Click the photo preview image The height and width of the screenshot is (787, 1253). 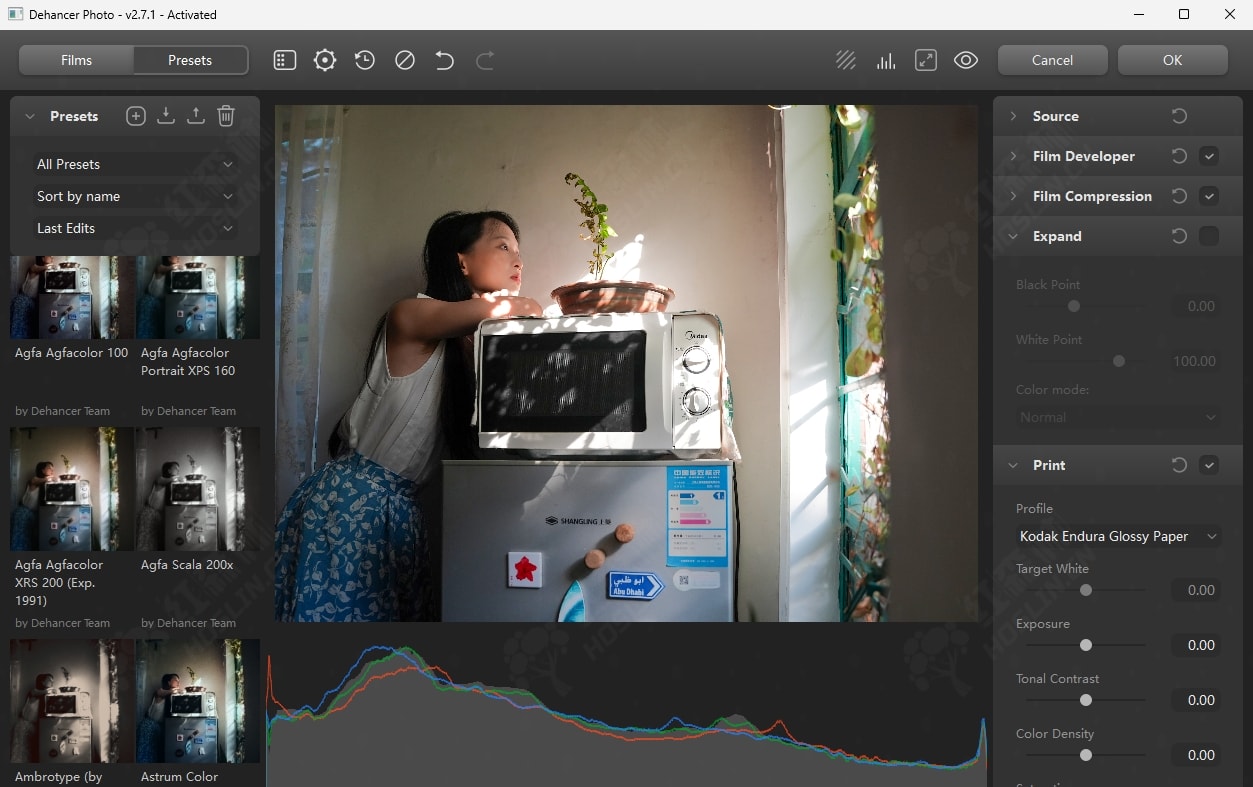point(626,363)
